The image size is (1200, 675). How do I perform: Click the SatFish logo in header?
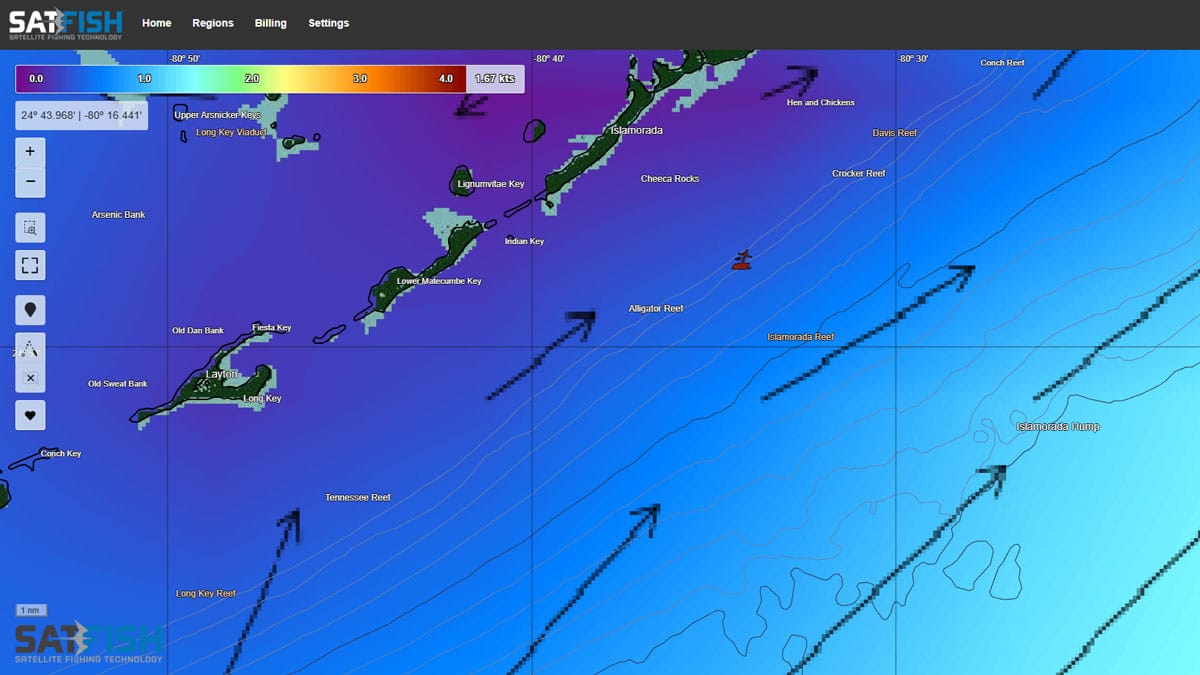tap(65, 24)
